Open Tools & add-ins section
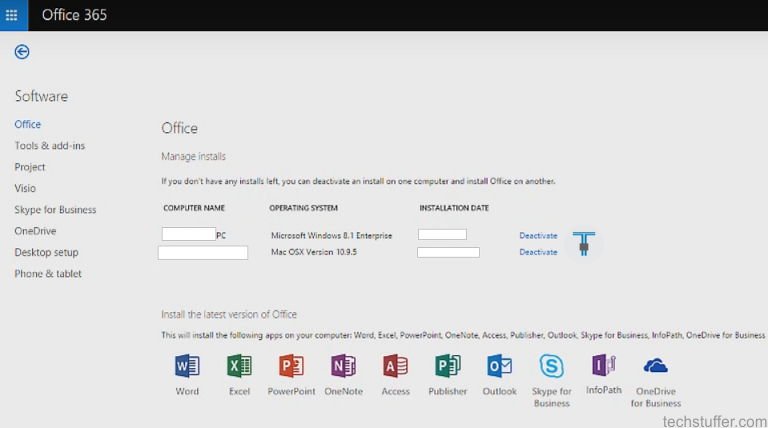 point(49,146)
